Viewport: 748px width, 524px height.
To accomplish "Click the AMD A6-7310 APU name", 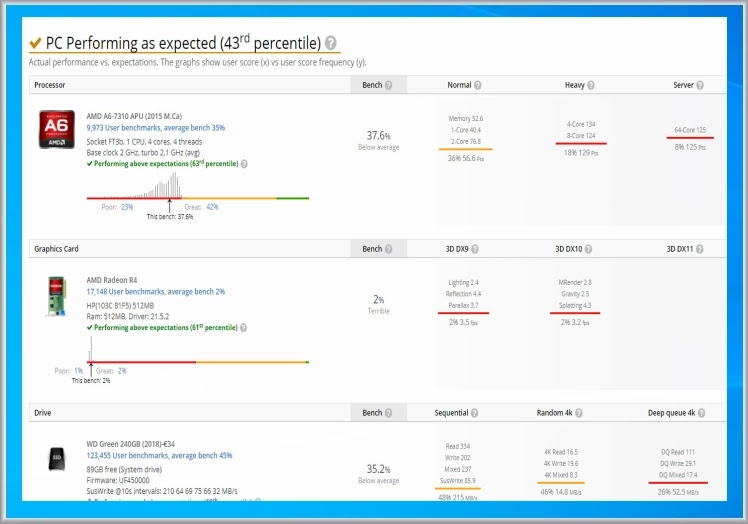I will [x=134, y=116].
